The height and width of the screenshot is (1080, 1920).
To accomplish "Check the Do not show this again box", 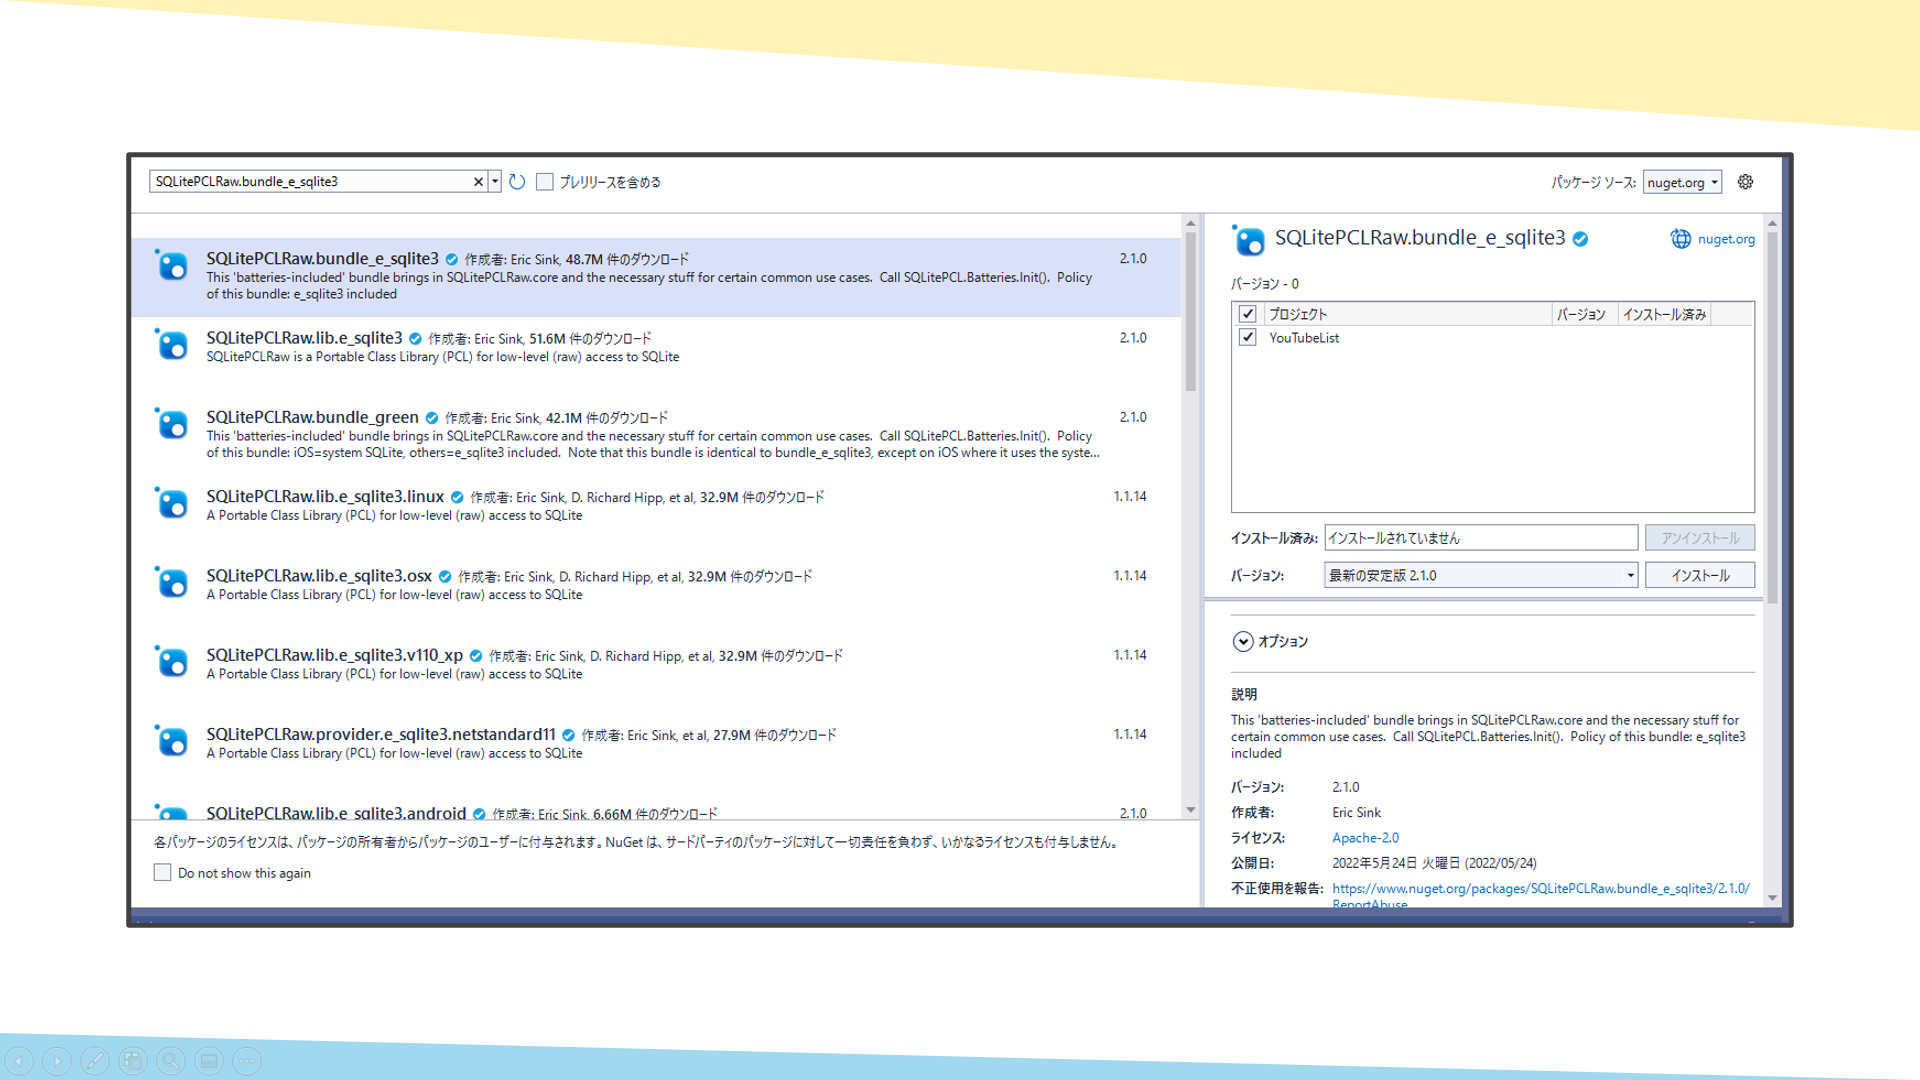I will [x=162, y=873].
